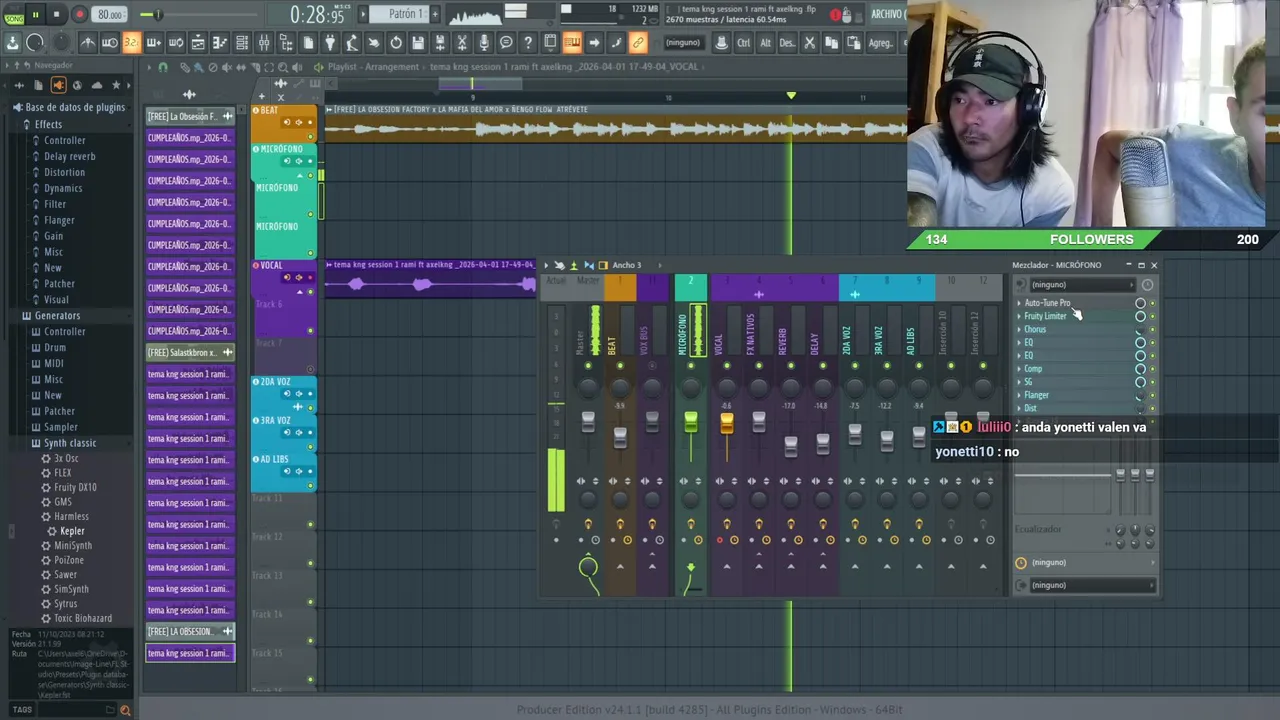Select the playlist zoom magnifier tool
This screenshot has height=720, width=1280.
pos(282,67)
